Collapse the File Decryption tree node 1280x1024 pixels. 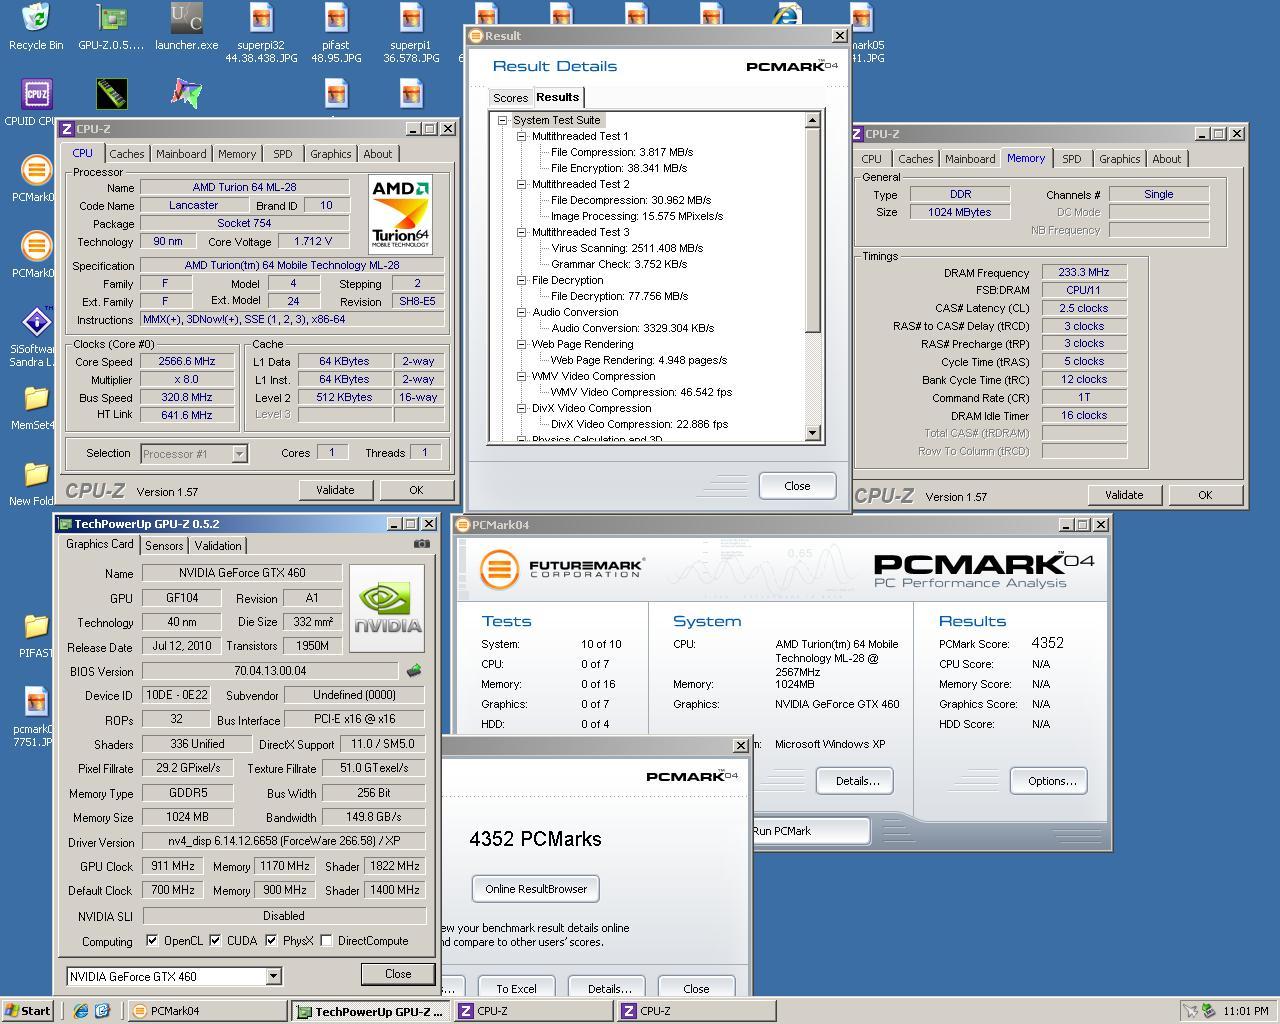pos(521,280)
